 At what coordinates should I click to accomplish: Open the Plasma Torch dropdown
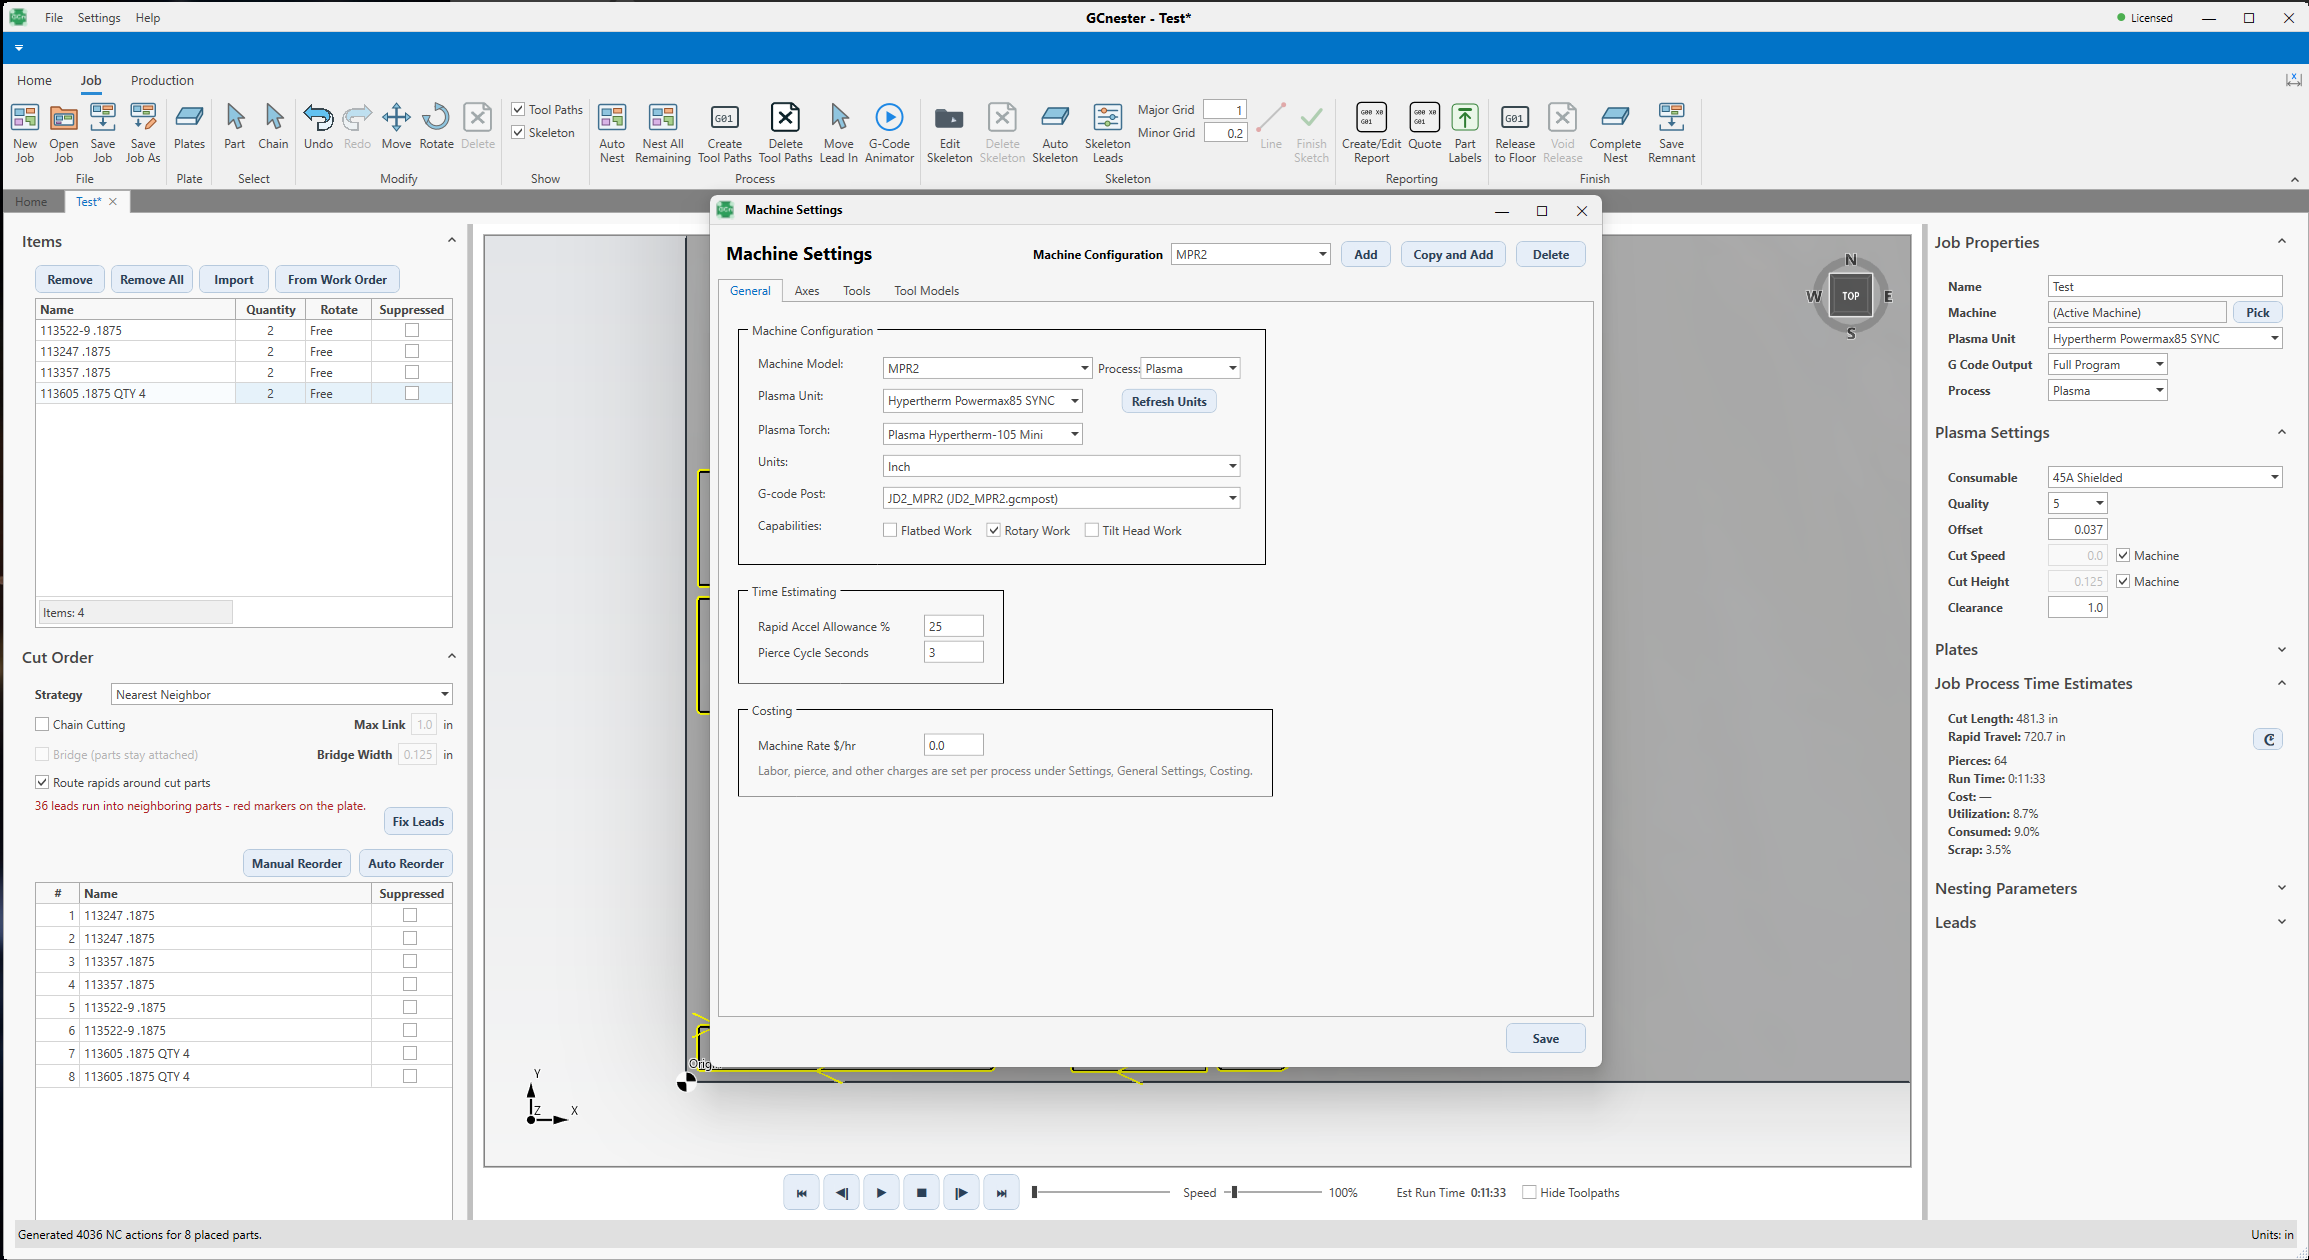(x=982, y=434)
